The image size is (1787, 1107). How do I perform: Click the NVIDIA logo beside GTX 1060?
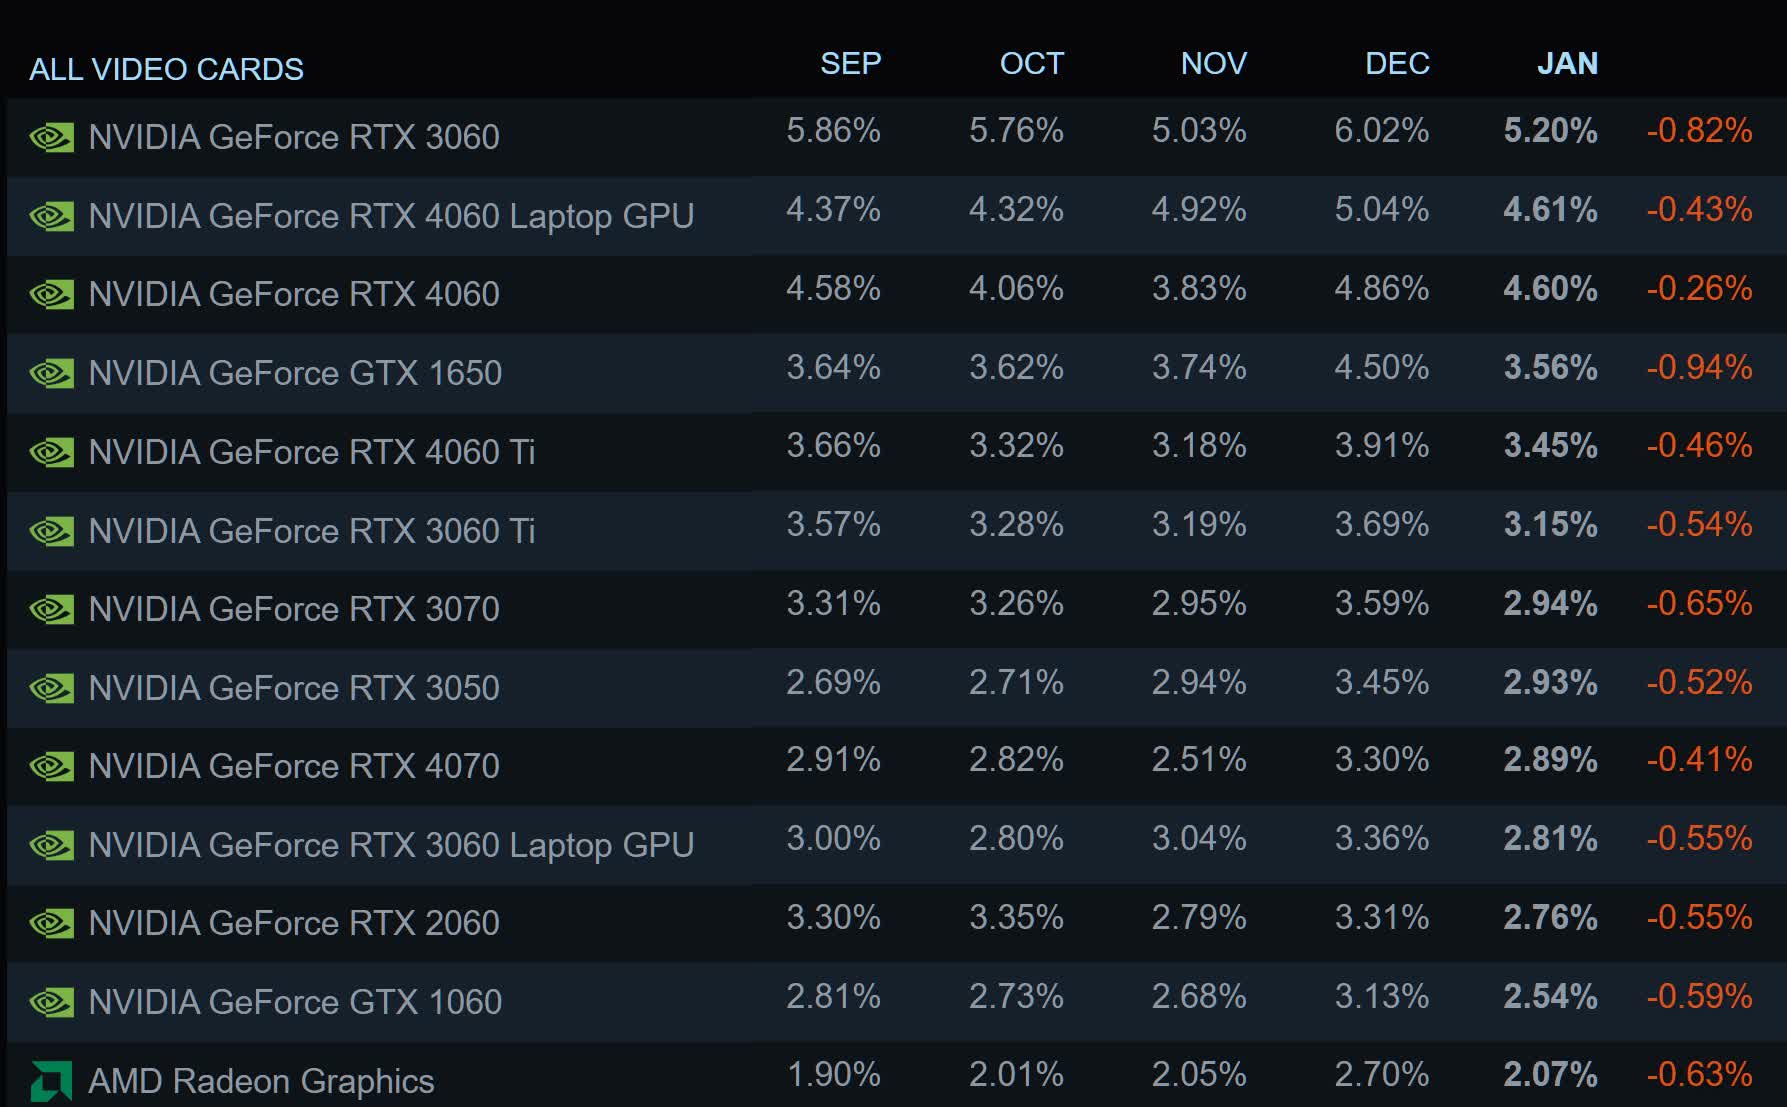pyautogui.click(x=51, y=1002)
